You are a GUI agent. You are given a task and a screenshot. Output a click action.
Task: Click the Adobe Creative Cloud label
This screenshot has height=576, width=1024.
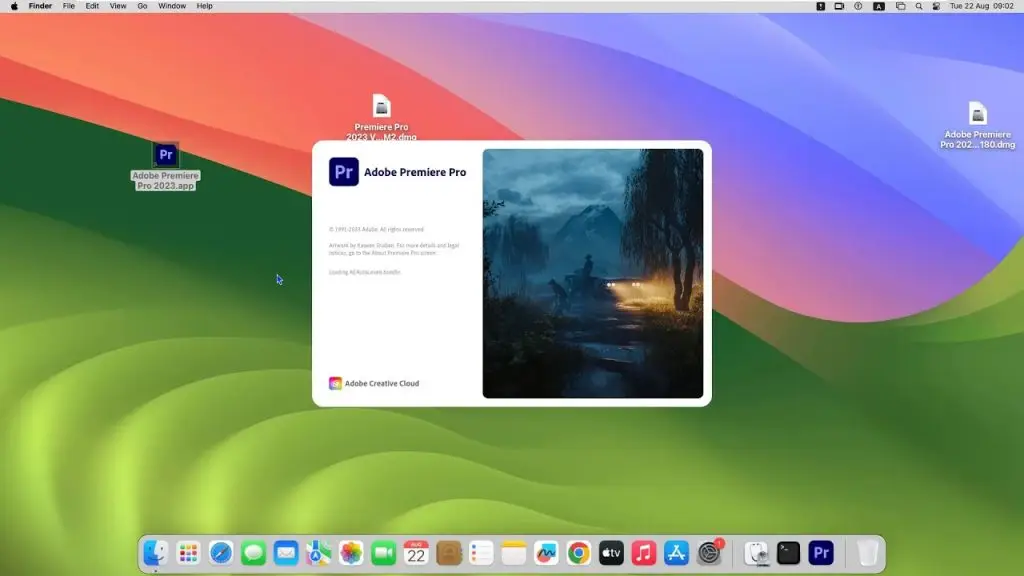coord(382,383)
